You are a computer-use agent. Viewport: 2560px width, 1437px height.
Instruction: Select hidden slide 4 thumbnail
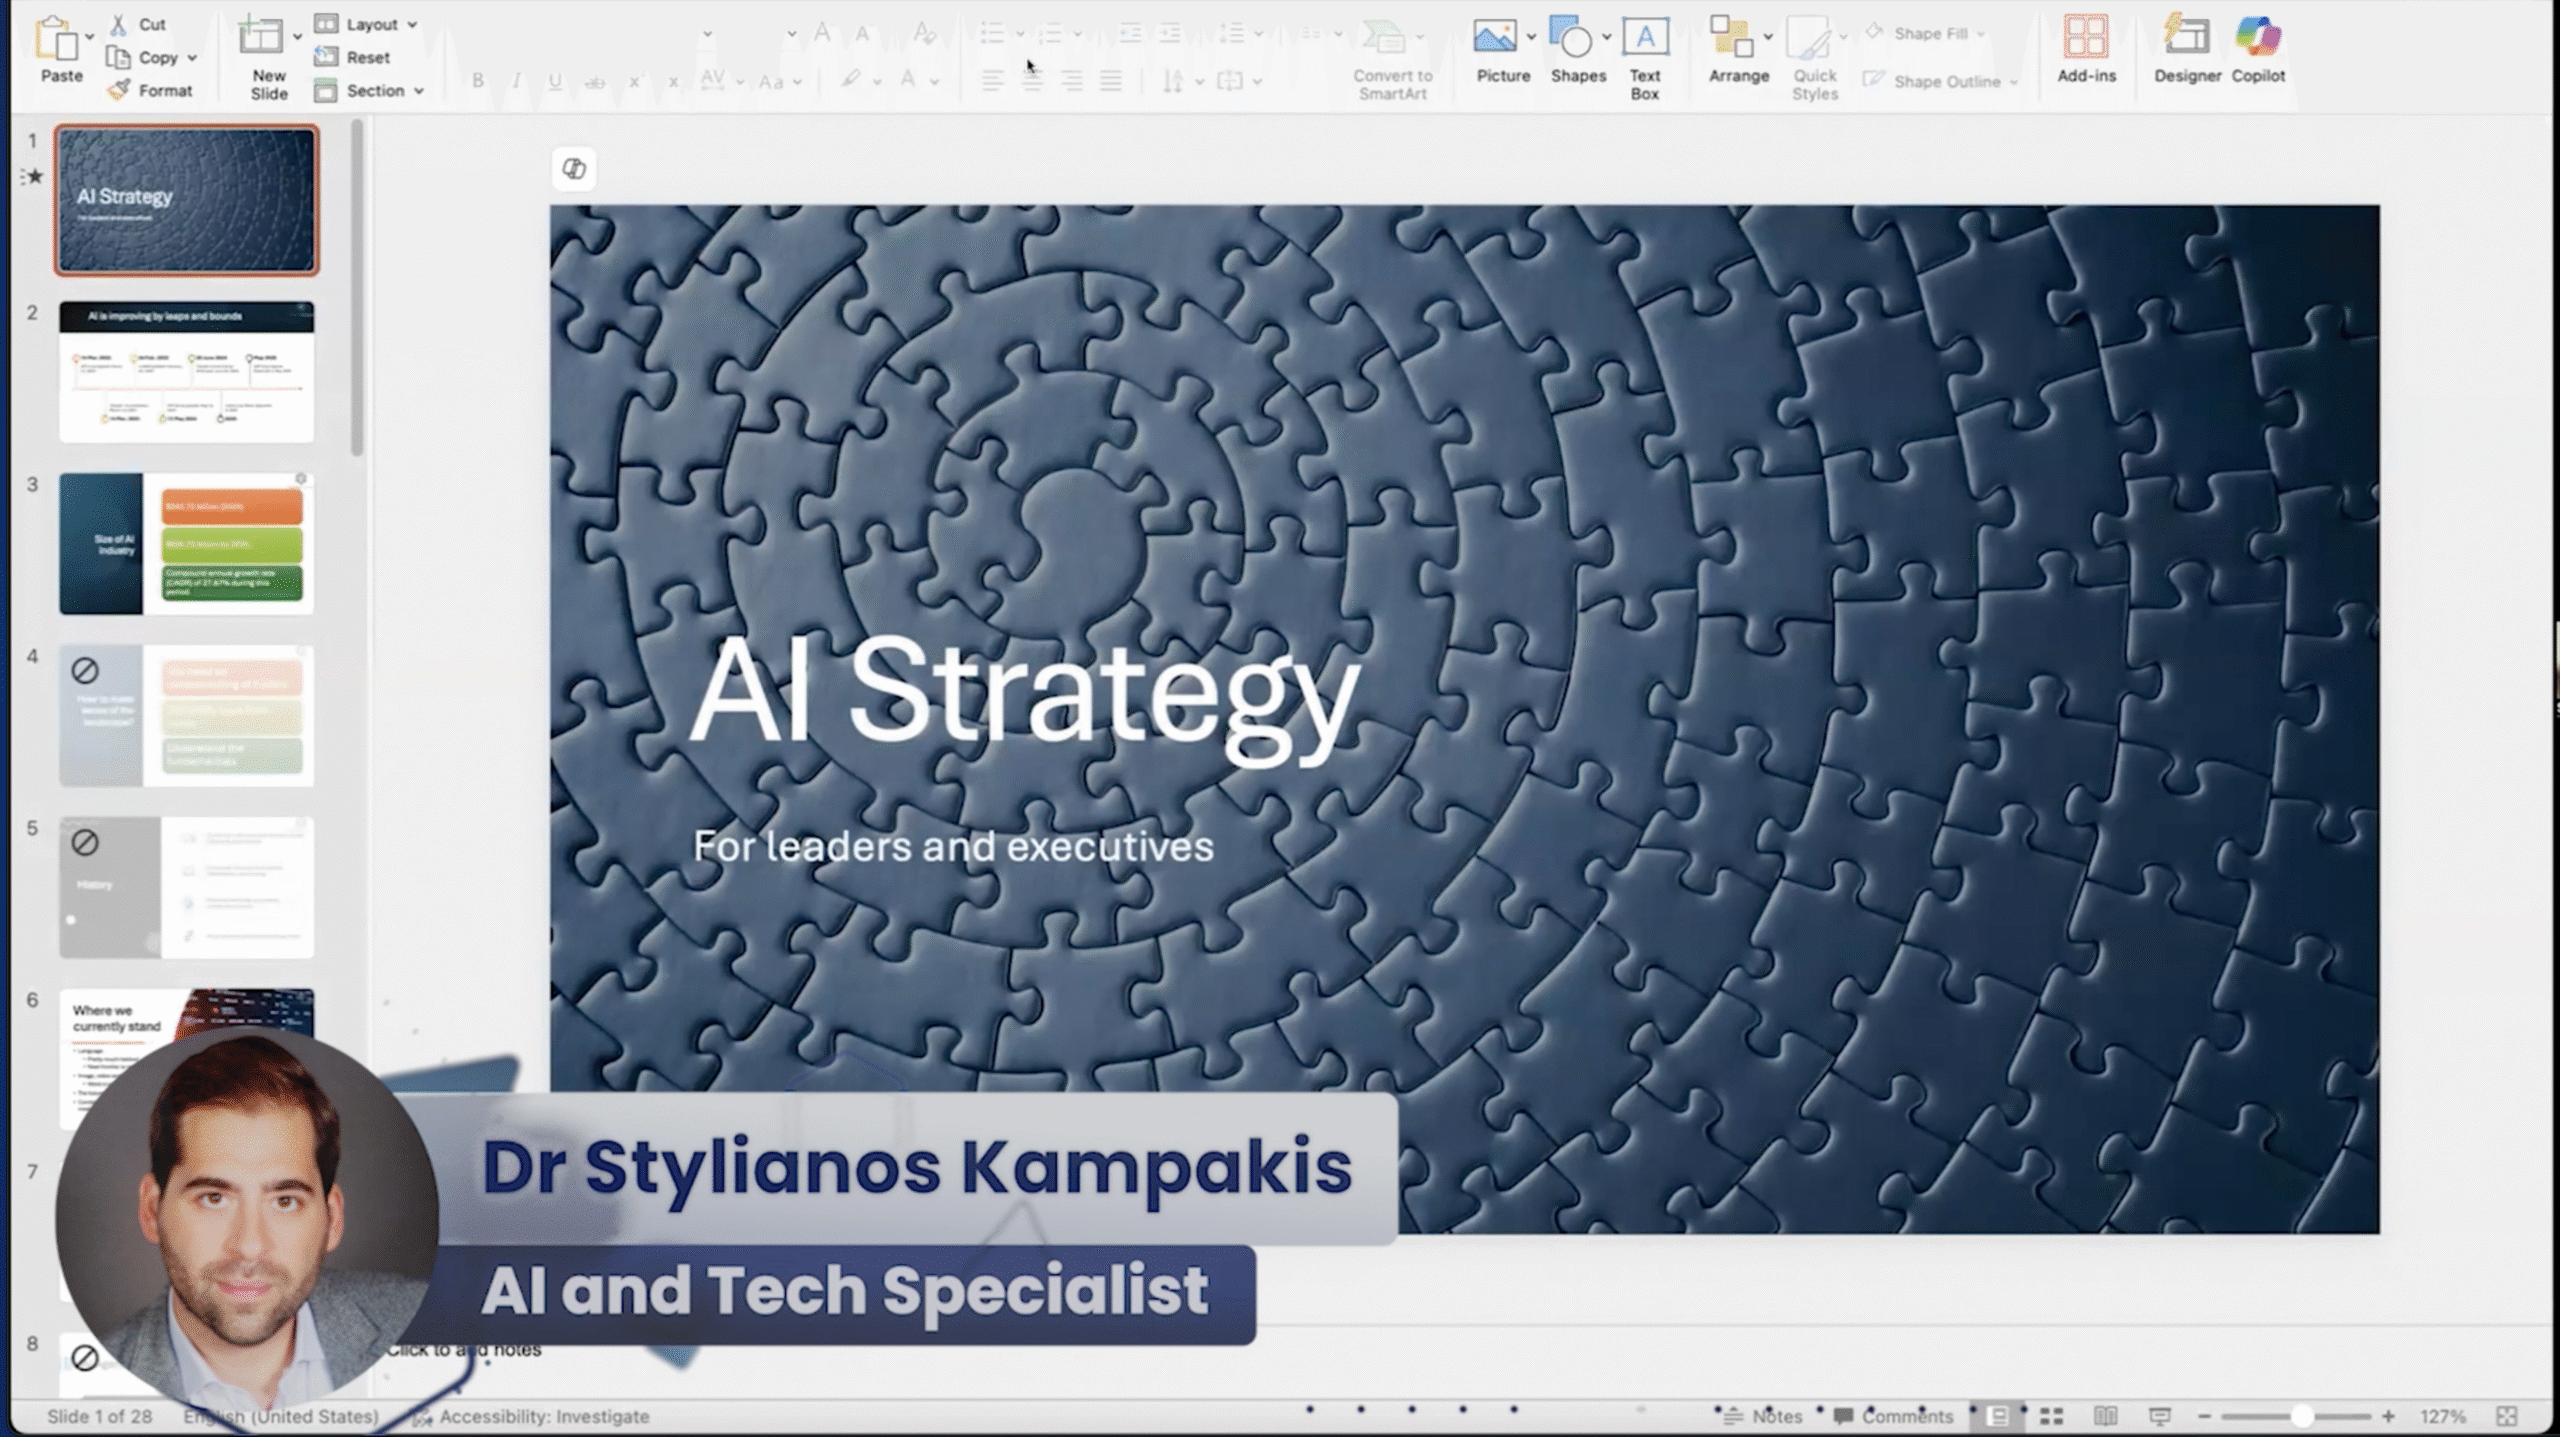click(186, 715)
